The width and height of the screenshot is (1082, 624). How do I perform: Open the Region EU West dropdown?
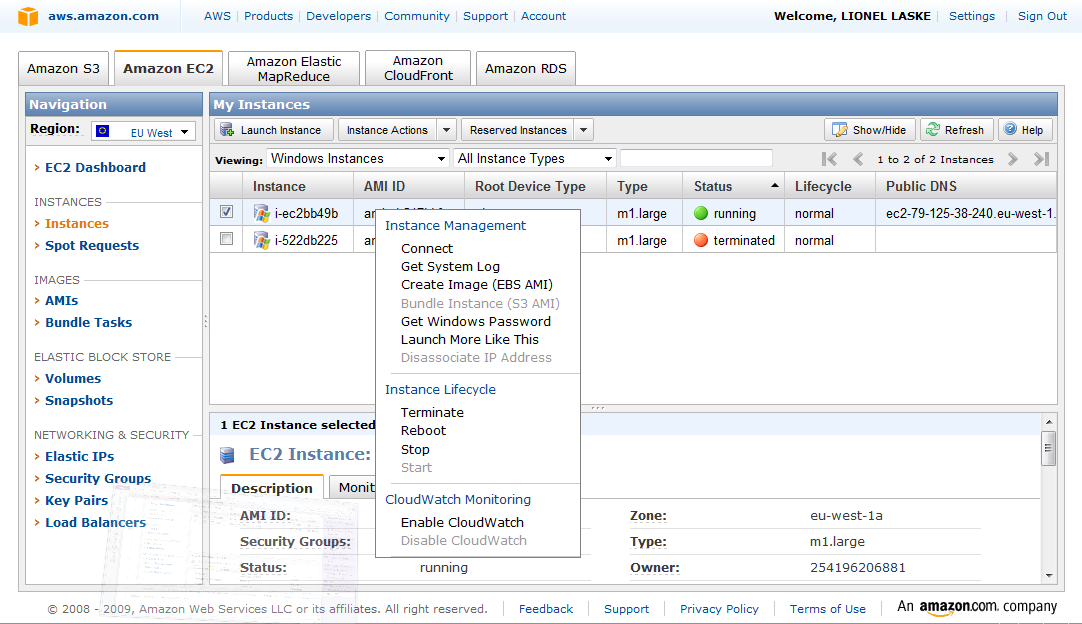click(x=144, y=132)
